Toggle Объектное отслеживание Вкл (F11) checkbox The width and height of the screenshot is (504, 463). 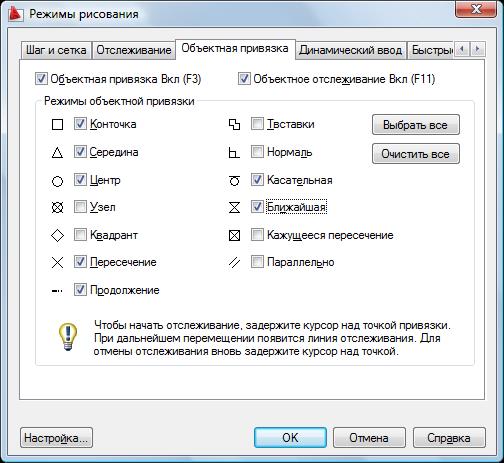(244, 79)
